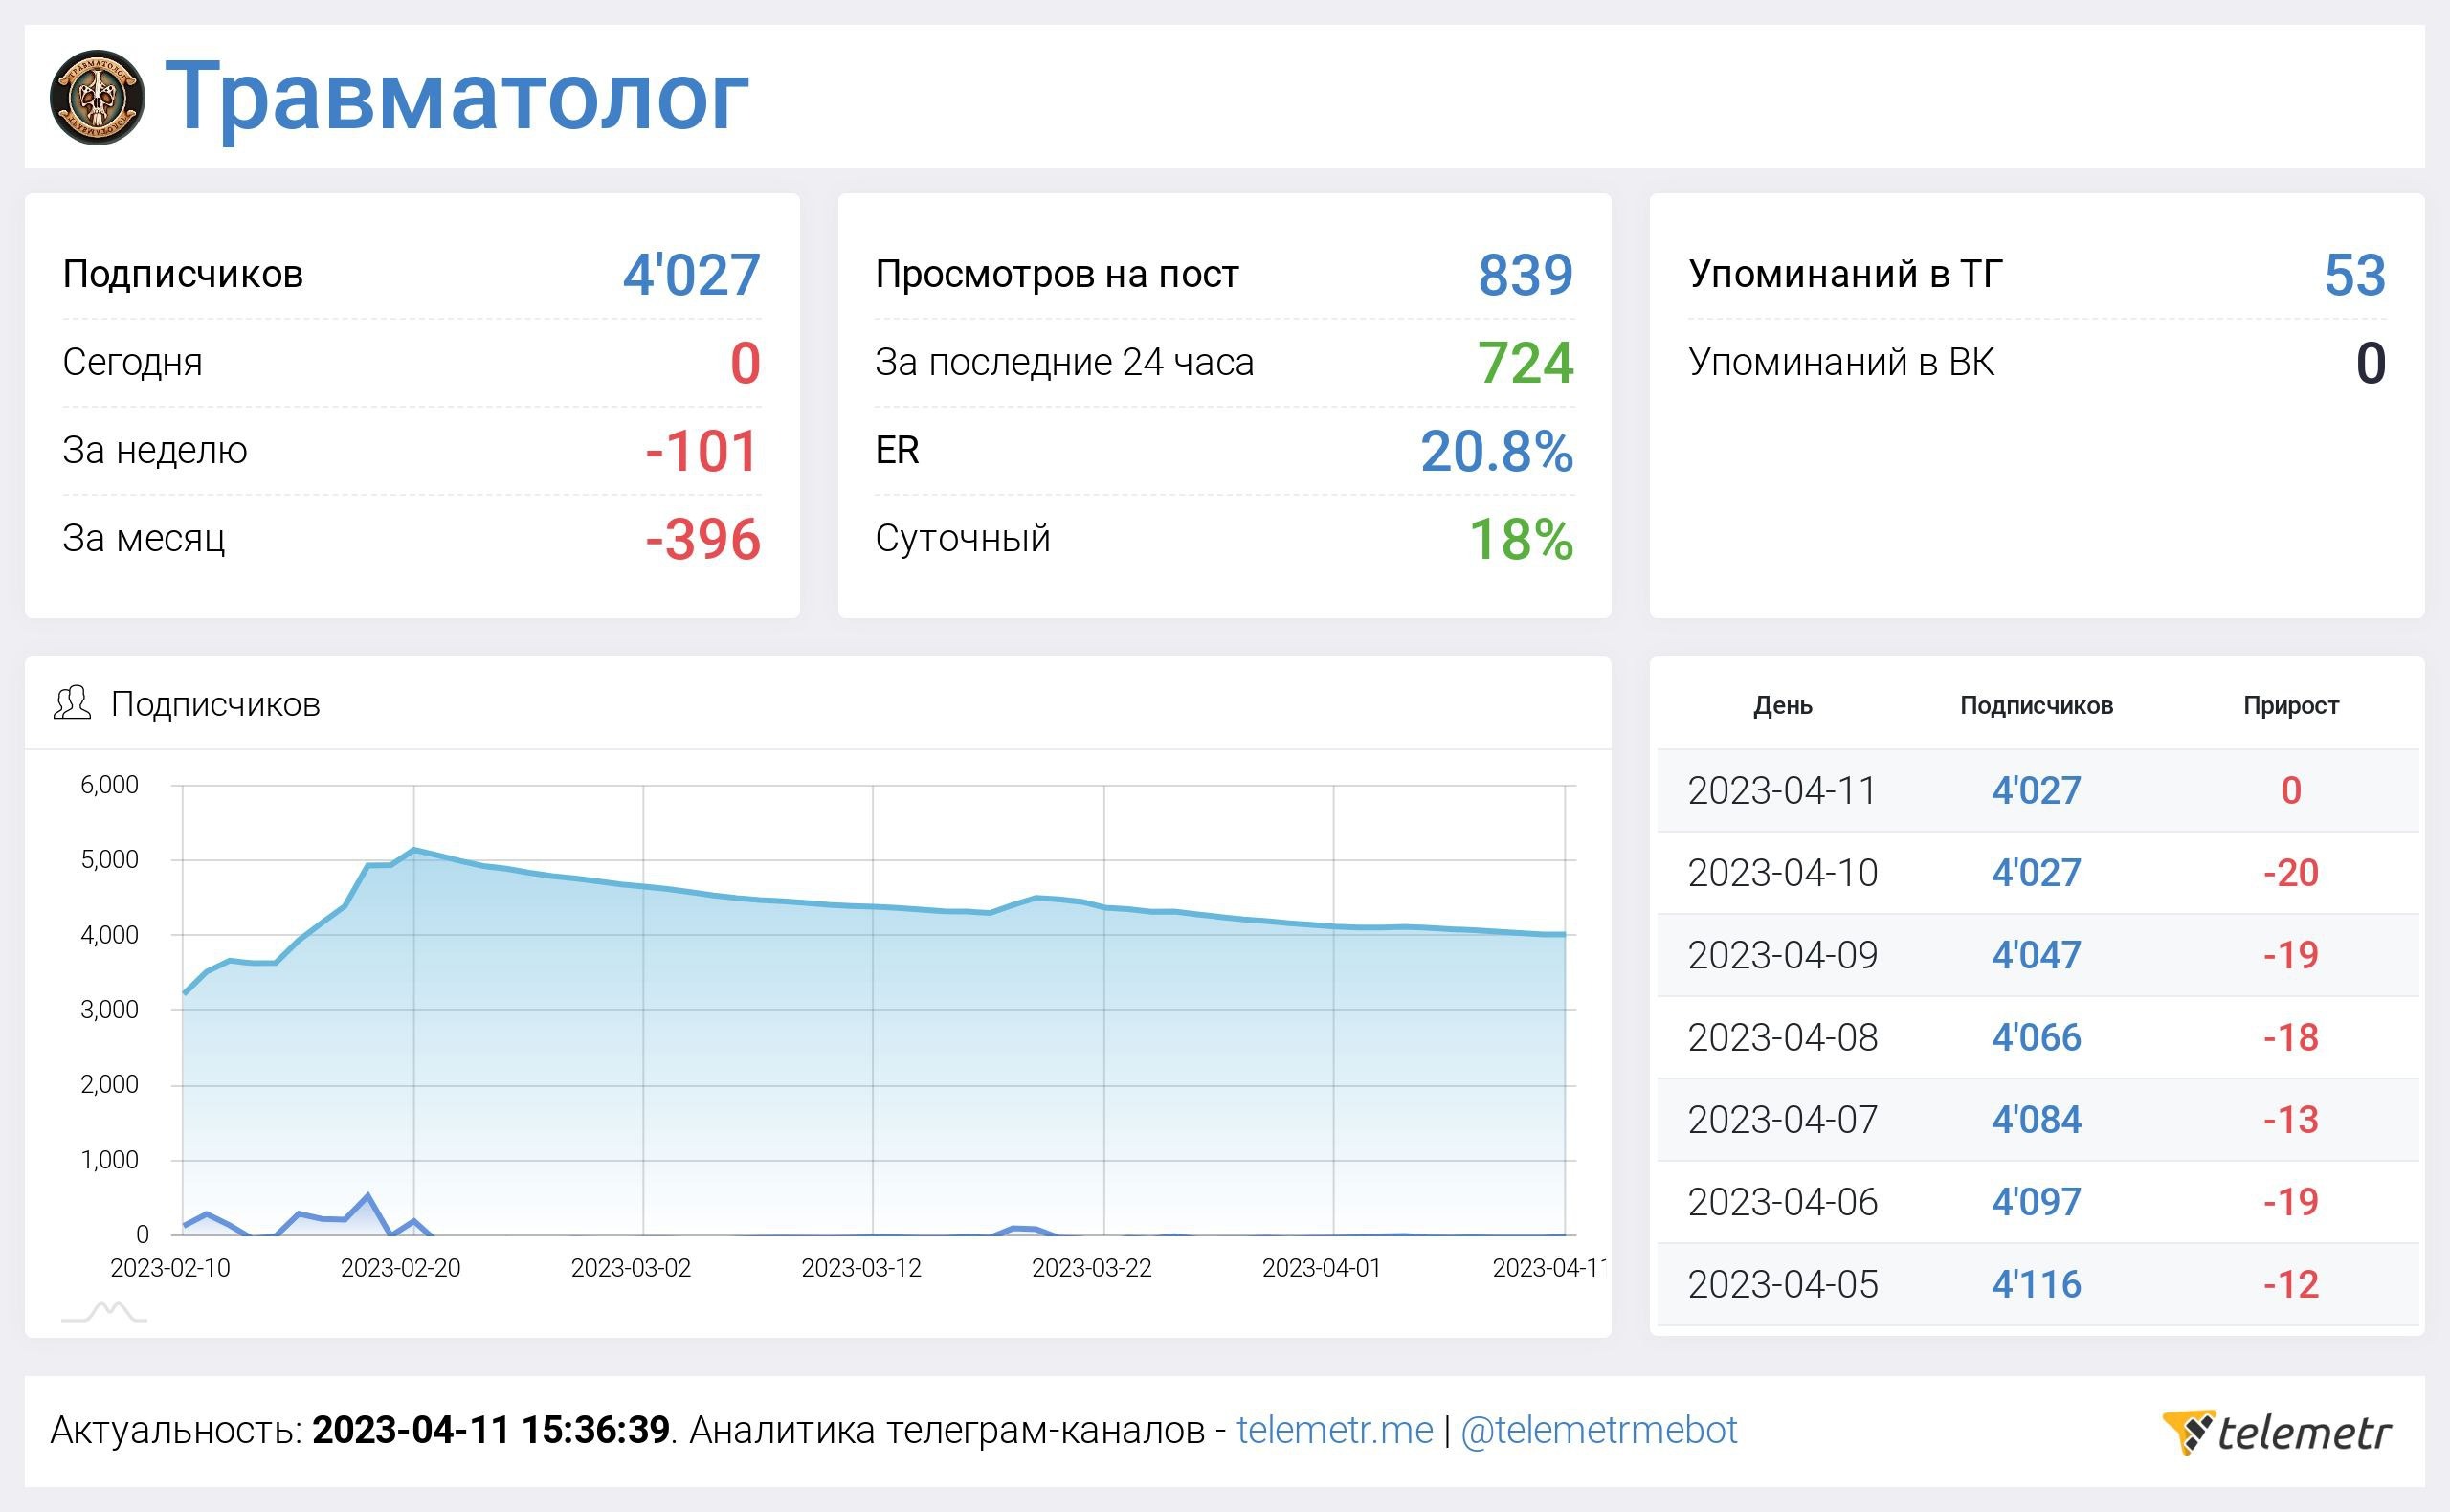
Task: Open the @telemetrmebot link
Action: click(1598, 1430)
